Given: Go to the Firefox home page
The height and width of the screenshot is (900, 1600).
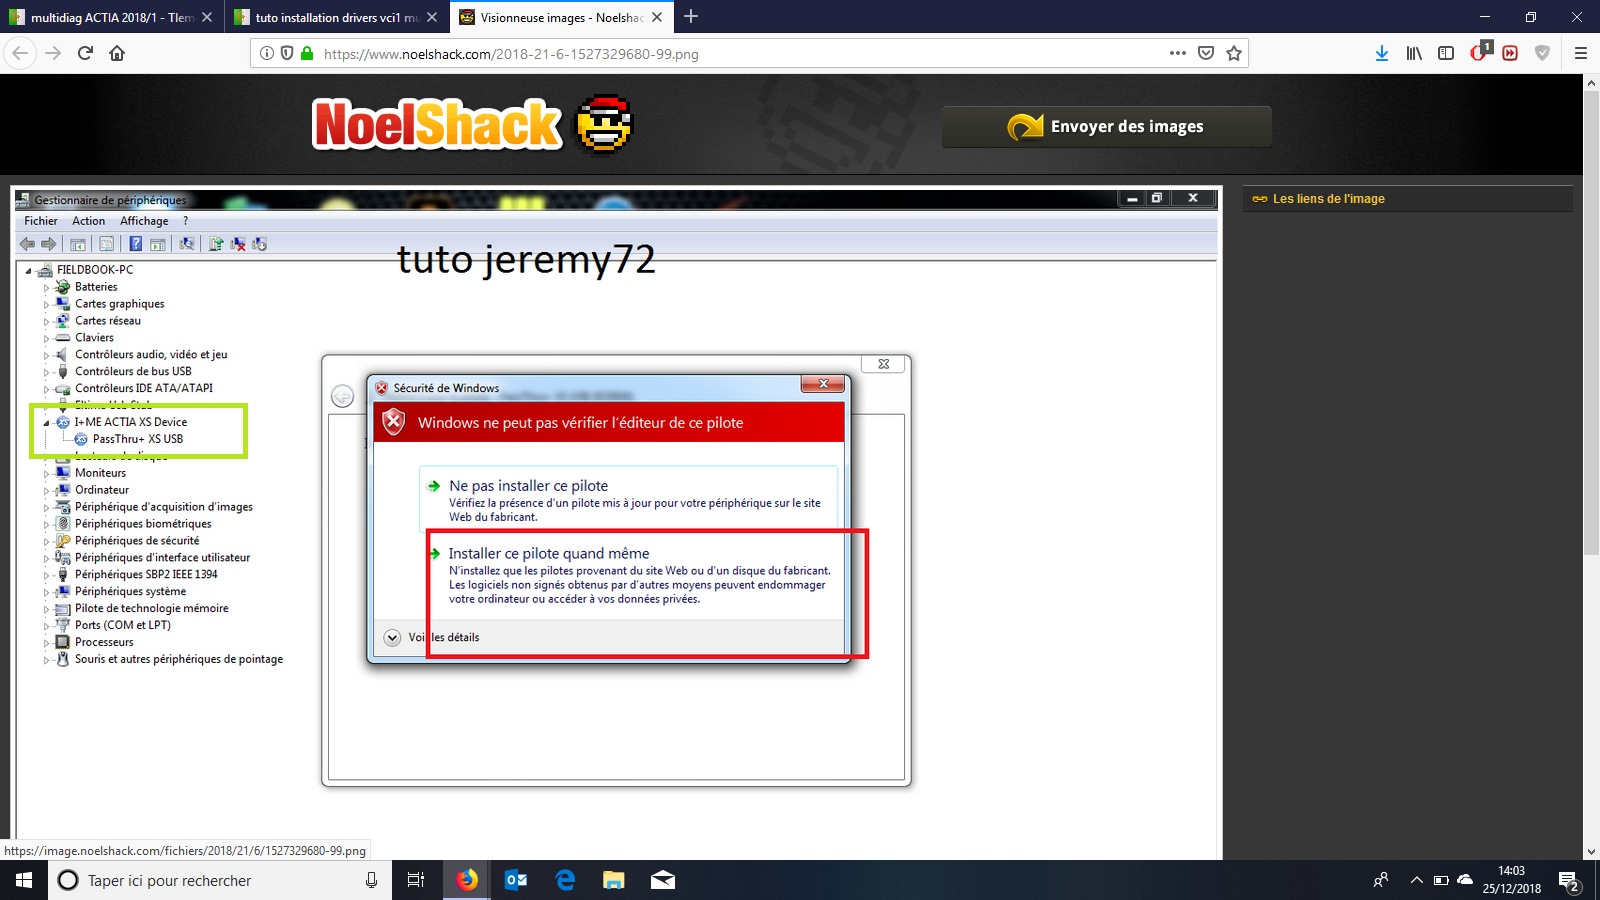Looking at the screenshot, I should click(x=117, y=53).
